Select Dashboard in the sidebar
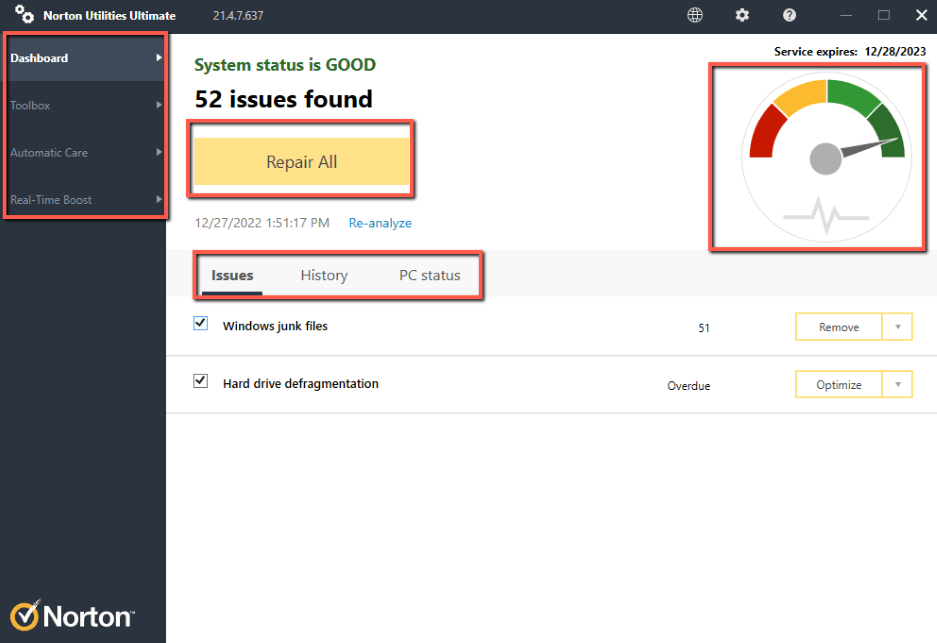The width and height of the screenshot is (937, 643). tap(83, 58)
